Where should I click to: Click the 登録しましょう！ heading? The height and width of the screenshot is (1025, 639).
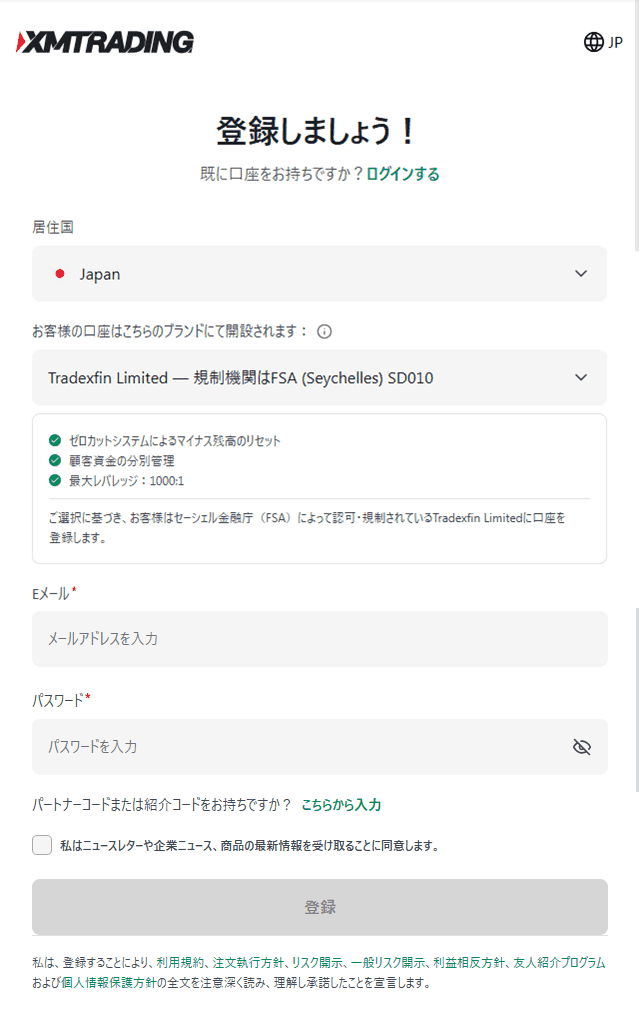316,130
